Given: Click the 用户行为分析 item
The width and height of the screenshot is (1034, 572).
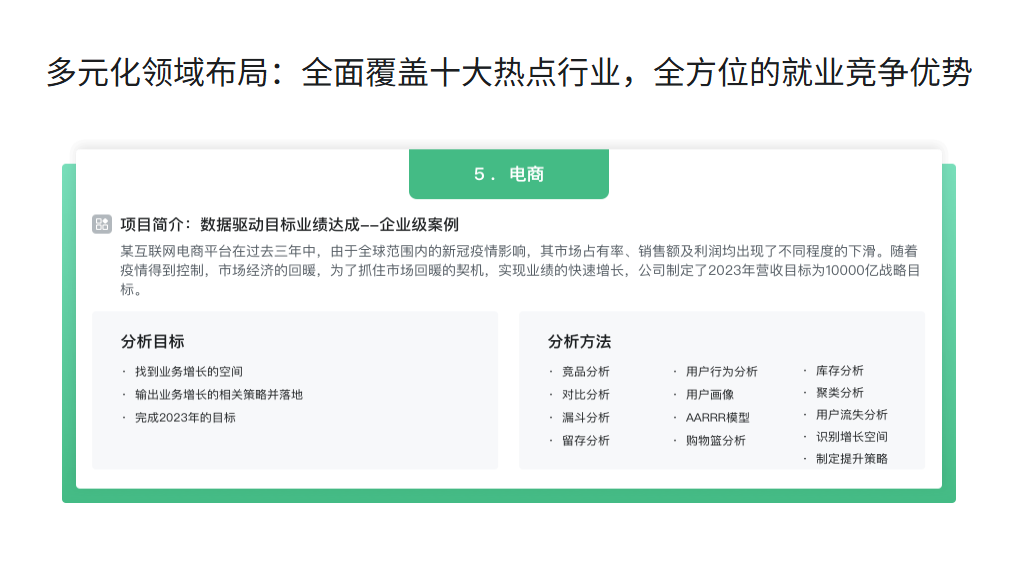Looking at the screenshot, I should tap(721, 371).
